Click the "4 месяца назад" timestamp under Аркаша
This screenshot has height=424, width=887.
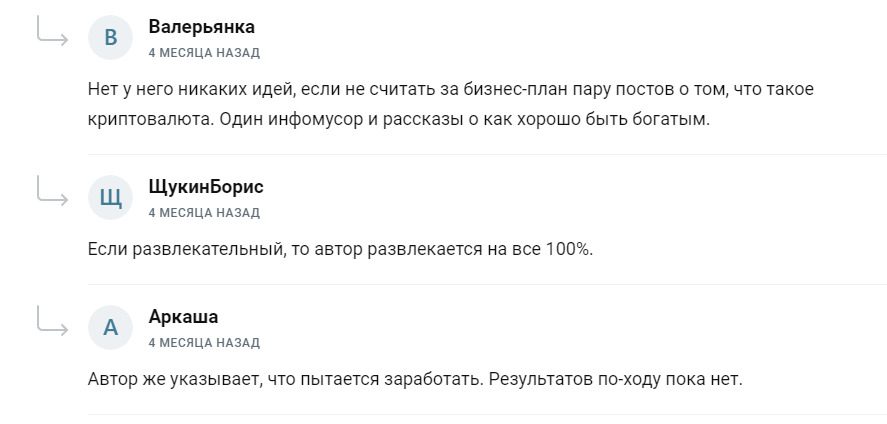[x=204, y=342]
